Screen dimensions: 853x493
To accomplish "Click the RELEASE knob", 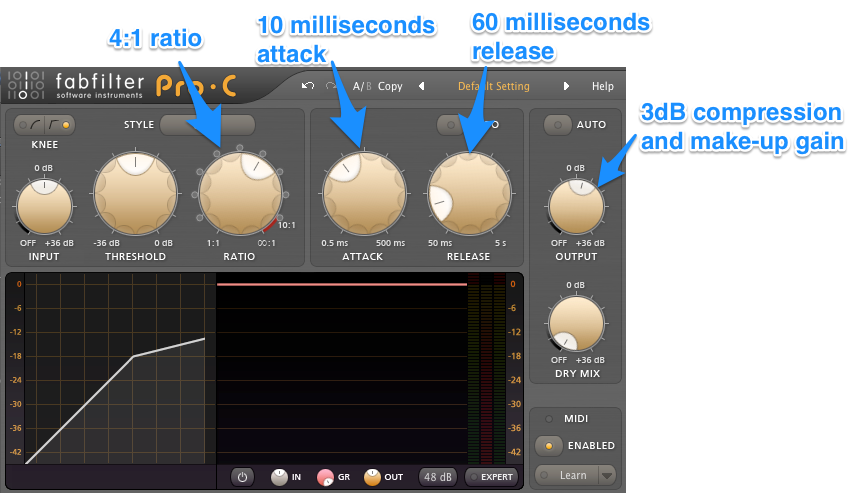I will click(x=469, y=194).
